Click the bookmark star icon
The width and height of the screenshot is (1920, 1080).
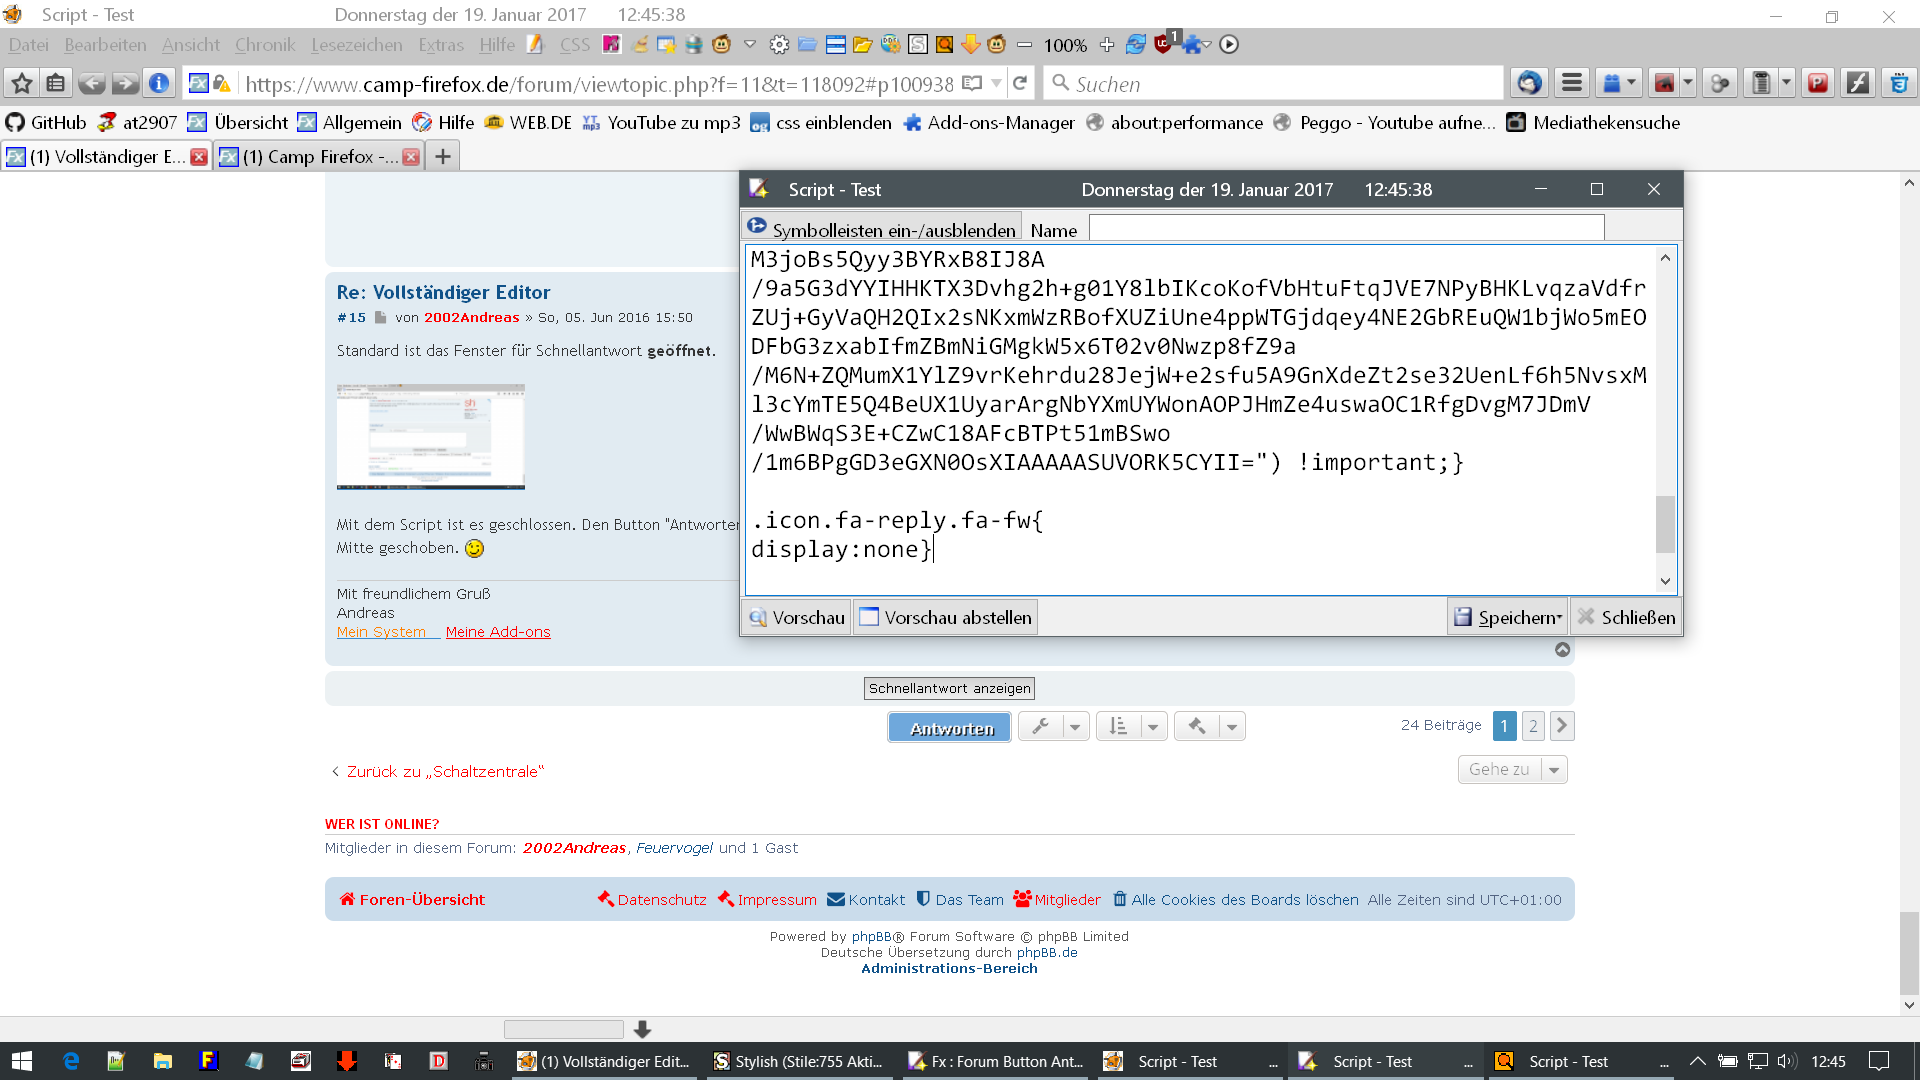tap(22, 84)
